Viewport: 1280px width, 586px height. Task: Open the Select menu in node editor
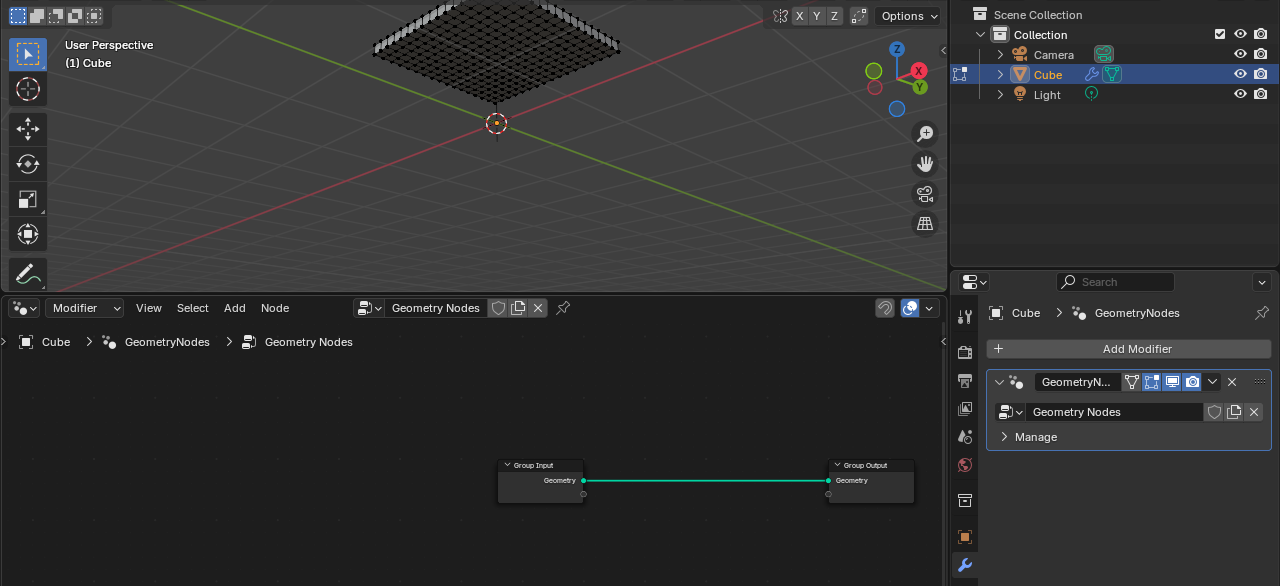pyautogui.click(x=192, y=308)
